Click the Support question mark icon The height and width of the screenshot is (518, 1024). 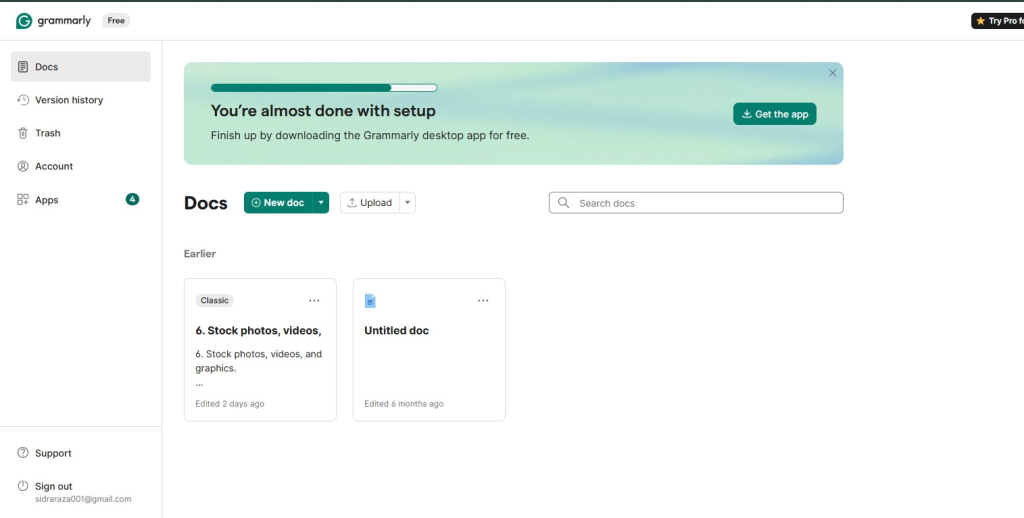click(23, 453)
